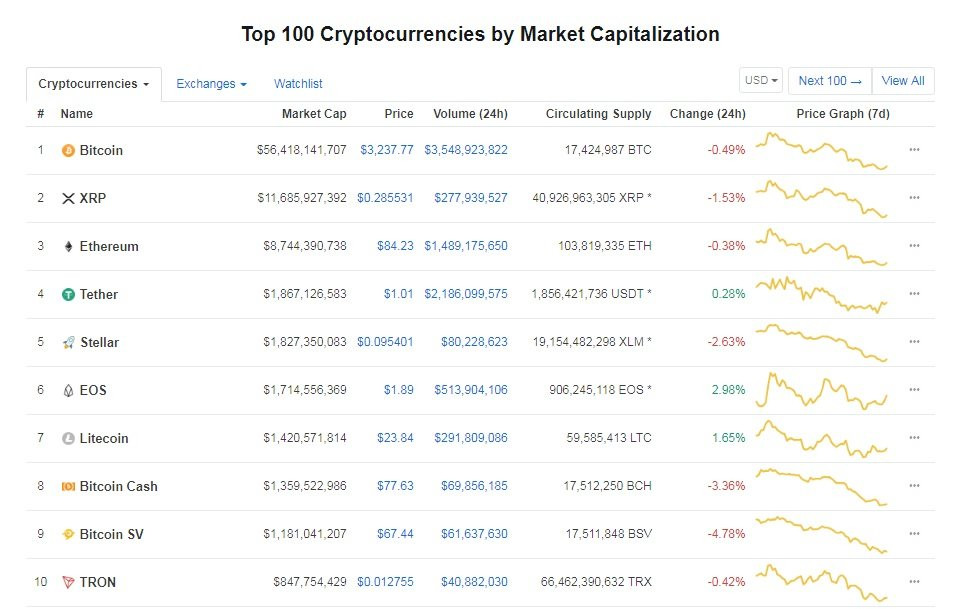The image size is (969, 609).
Task: Click the XRP logo icon
Action: (x=68, y=199)
